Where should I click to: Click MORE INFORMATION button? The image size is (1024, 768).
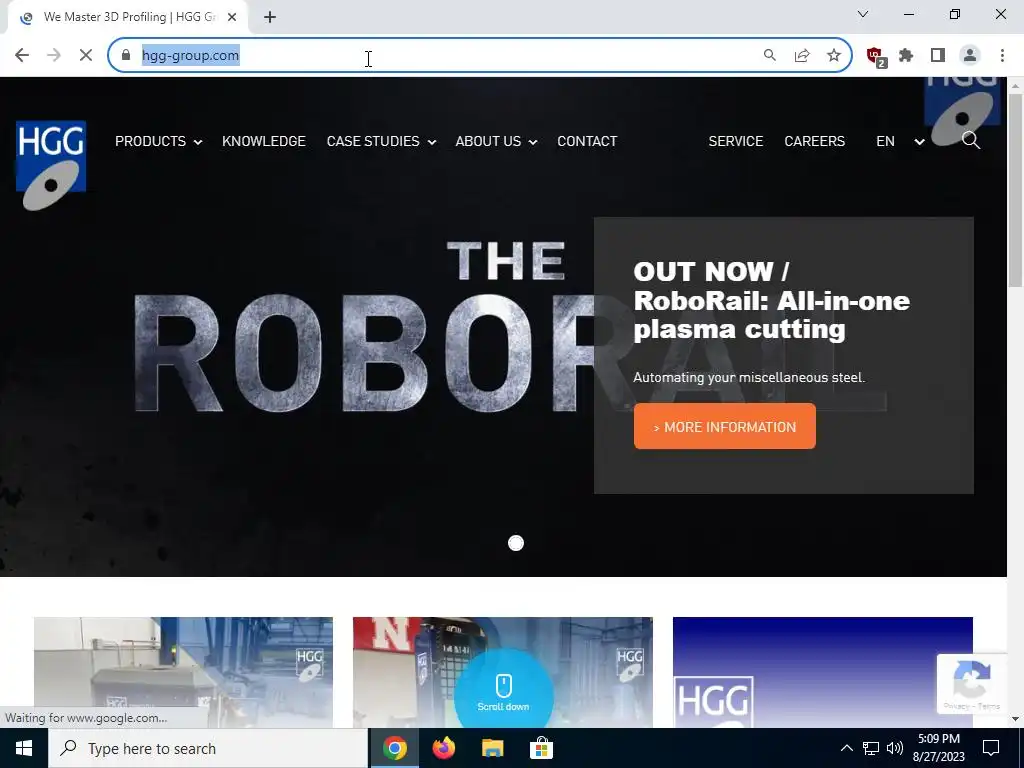[x=725, y=426]
